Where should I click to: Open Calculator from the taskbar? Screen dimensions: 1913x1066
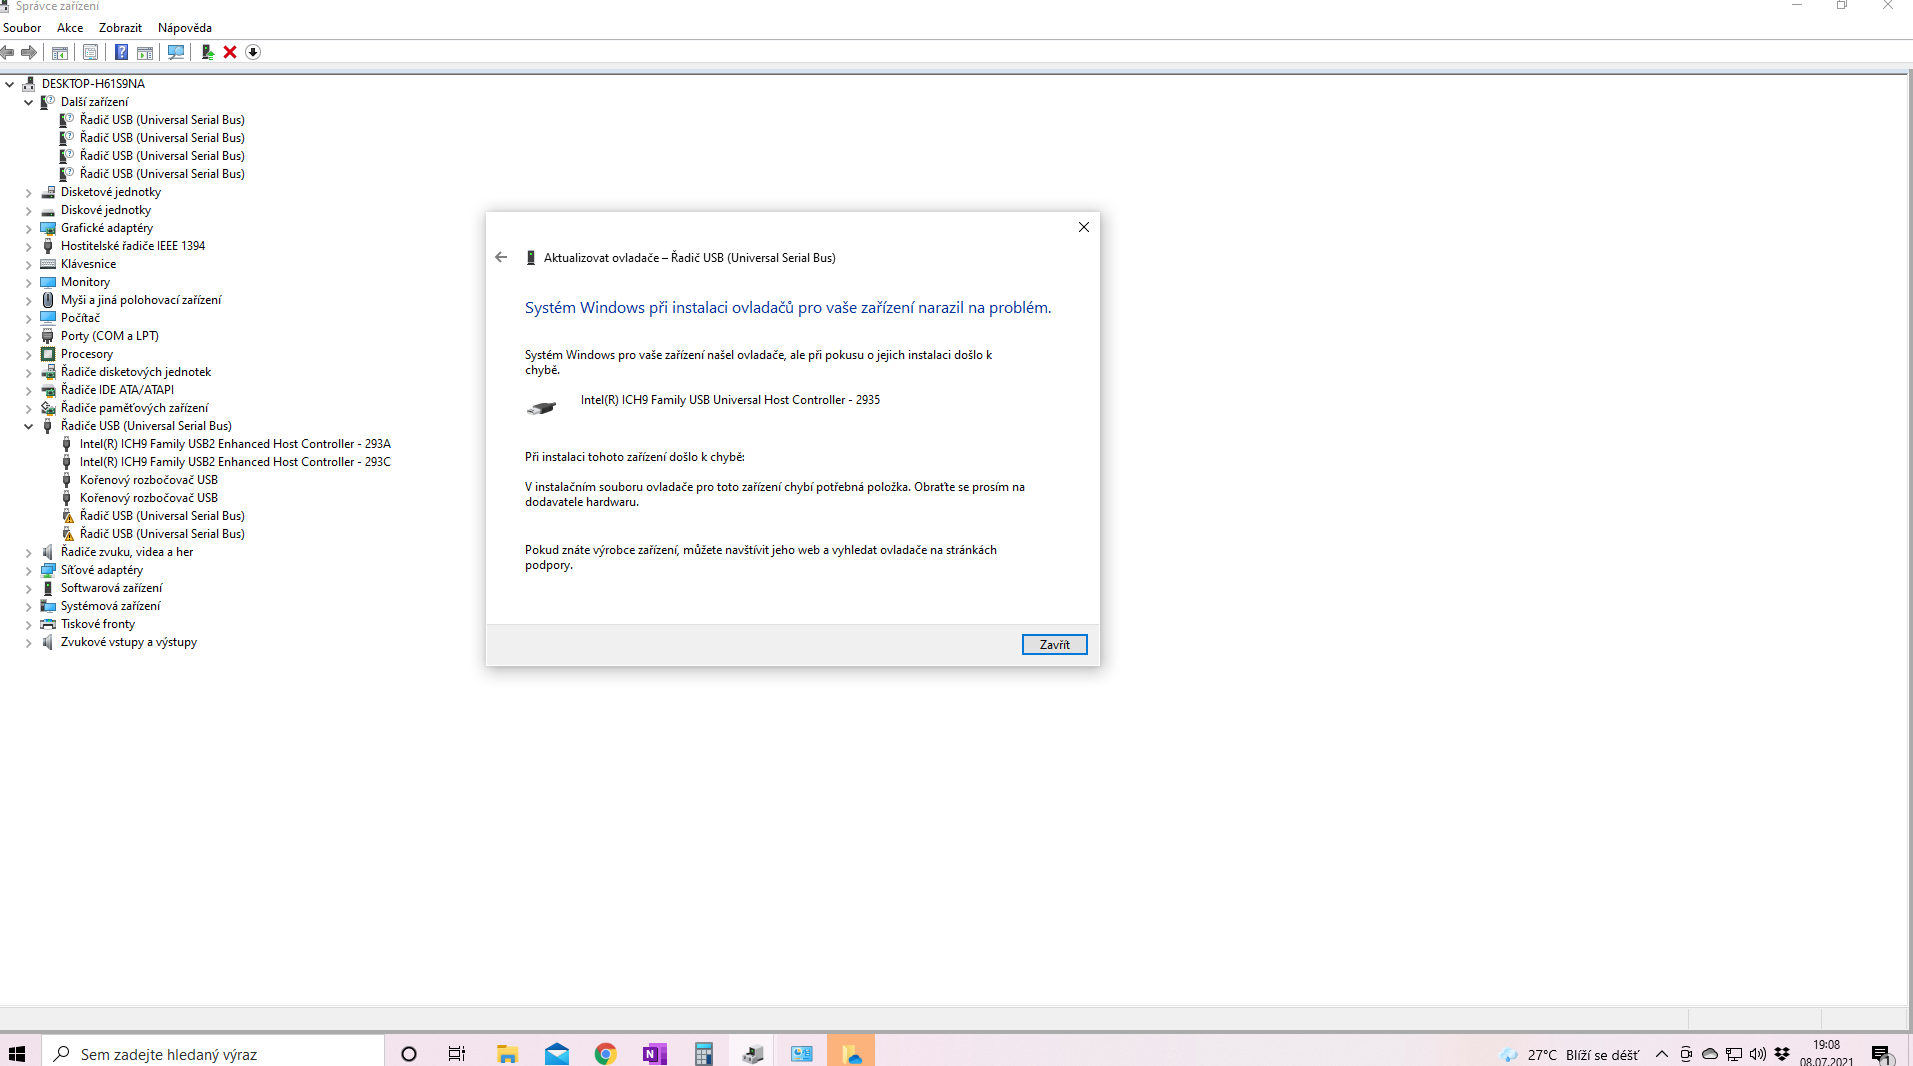pyautogui.click(x=704, y=1053)
